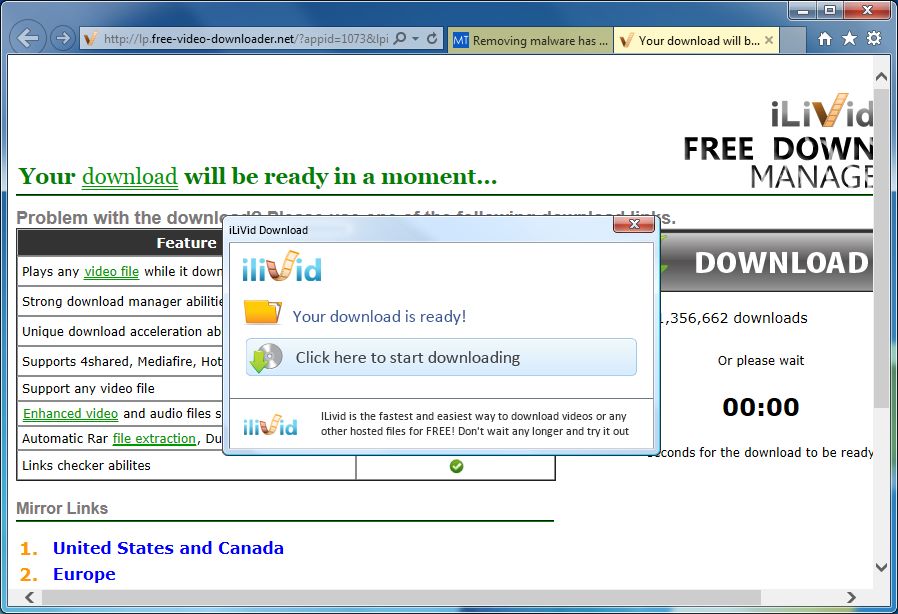Click the big DOWNLOAD button
Viewport: 898px width, 614px height.
click(x=767, y=262)
